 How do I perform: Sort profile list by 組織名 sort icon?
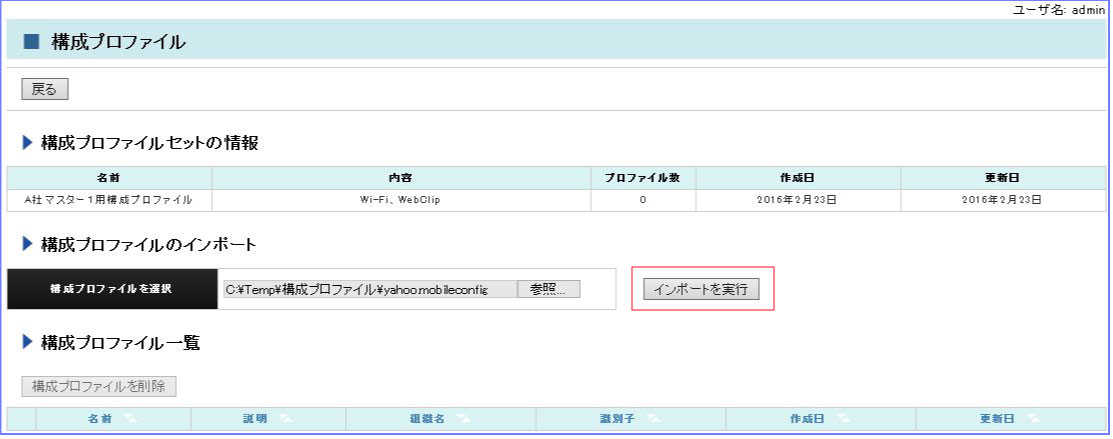click(462, 419)
